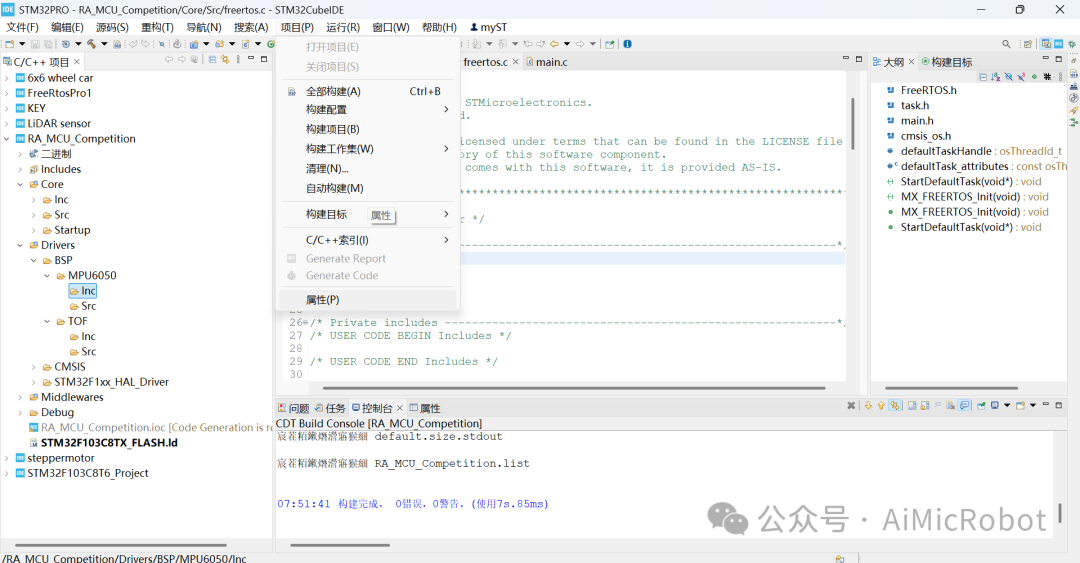Close the freertos.c editor tab
This screenshot has height=563, width=1080.
[x=515, y=62]
